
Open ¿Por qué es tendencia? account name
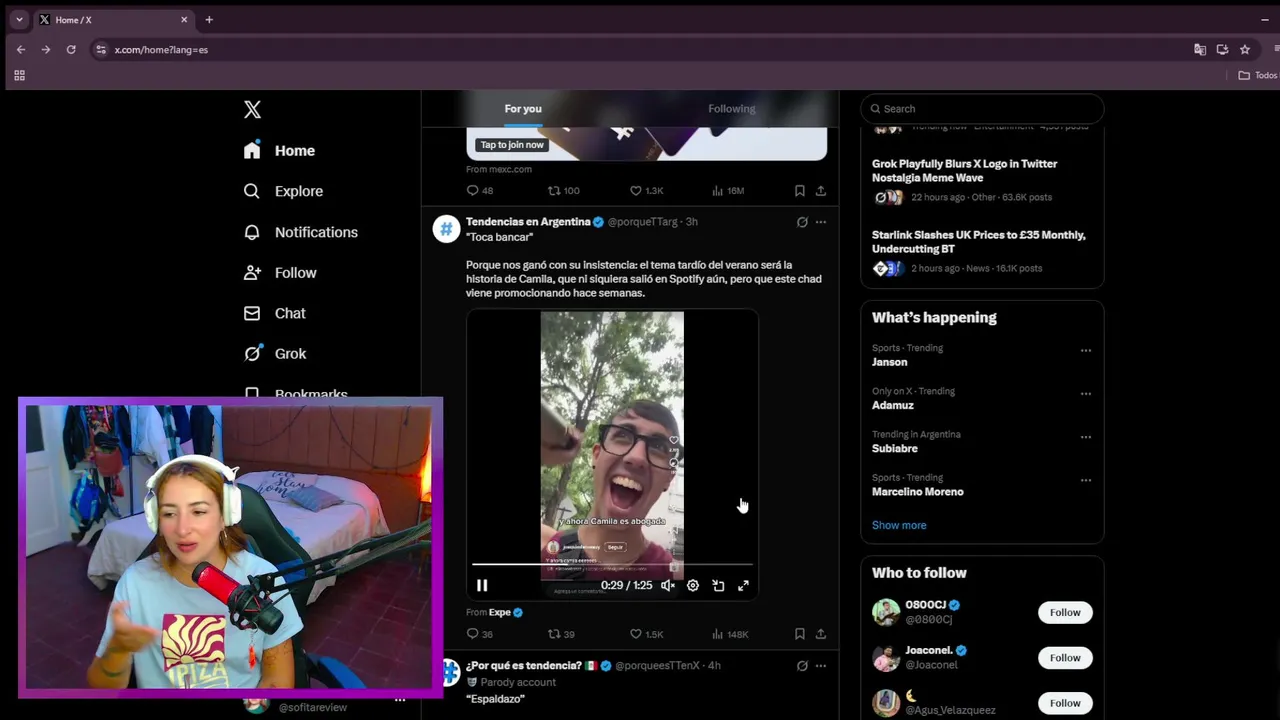[x=523, y=666]
